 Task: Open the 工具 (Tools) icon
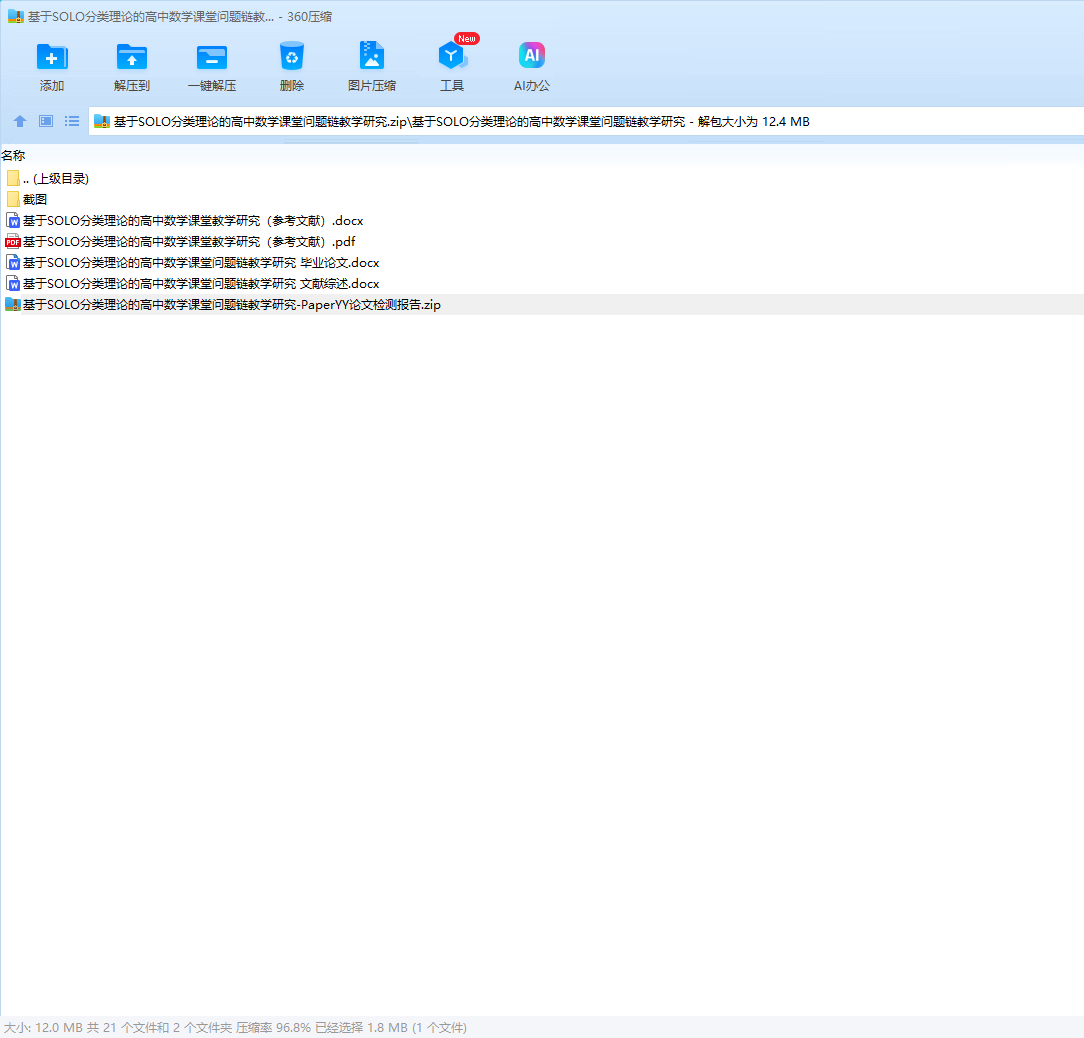(x=452, y=55)
